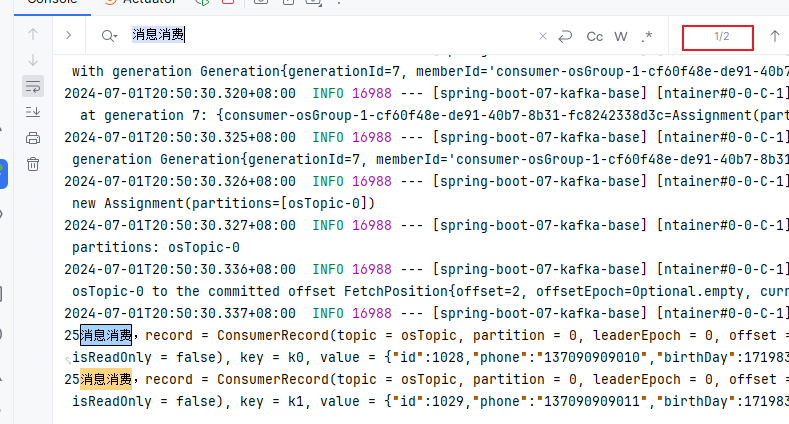
Task: Click INFO on the 30.320 log line
Action: [328, 93]
